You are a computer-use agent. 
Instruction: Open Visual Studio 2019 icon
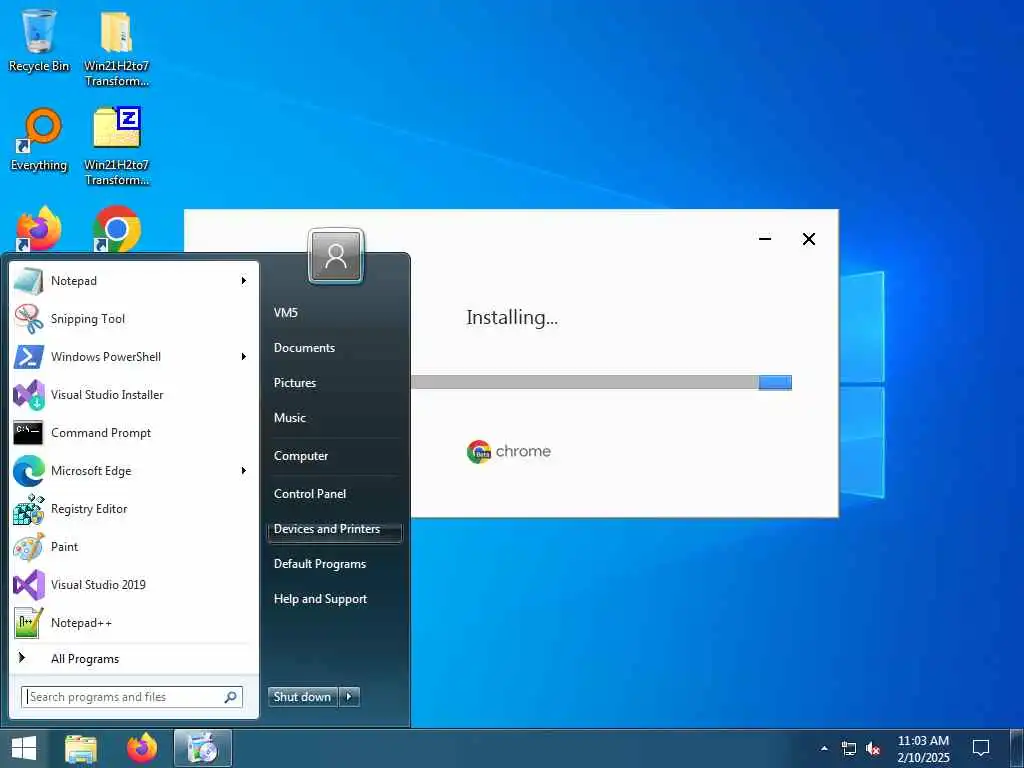pyautogui.click(x=29, y=584)
